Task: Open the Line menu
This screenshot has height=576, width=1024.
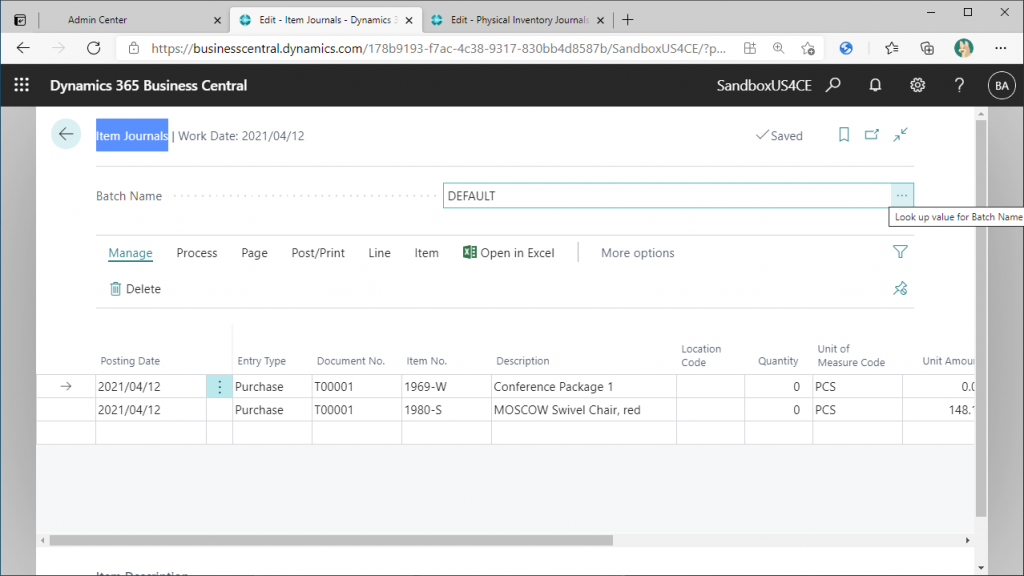Action: (x=379, y=253)
